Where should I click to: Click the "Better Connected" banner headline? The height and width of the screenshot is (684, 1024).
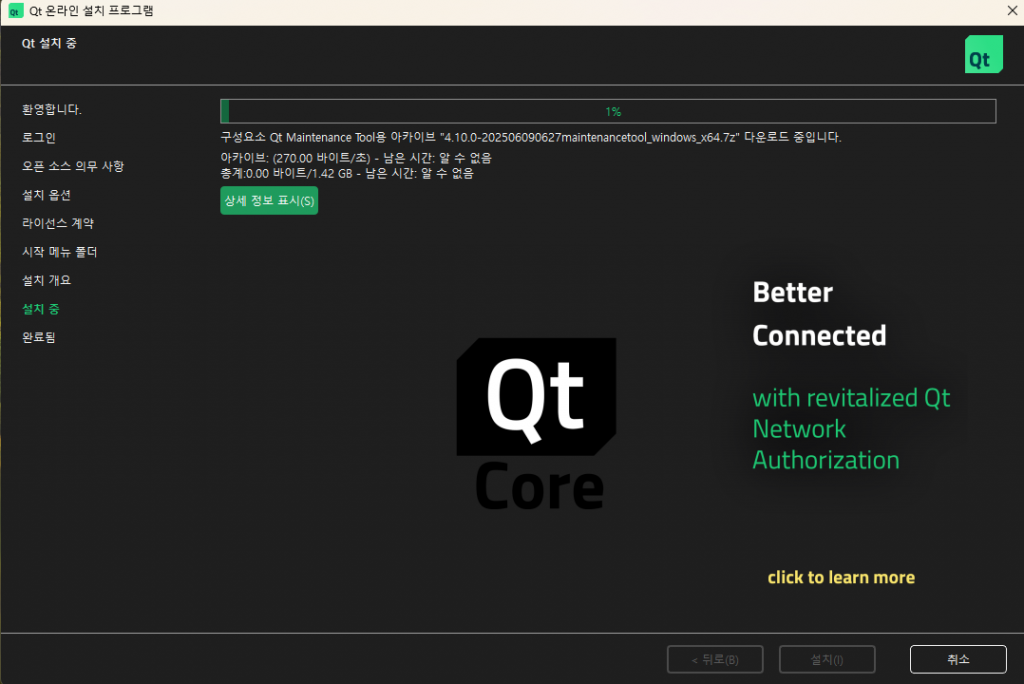click(x=818, y=314)
